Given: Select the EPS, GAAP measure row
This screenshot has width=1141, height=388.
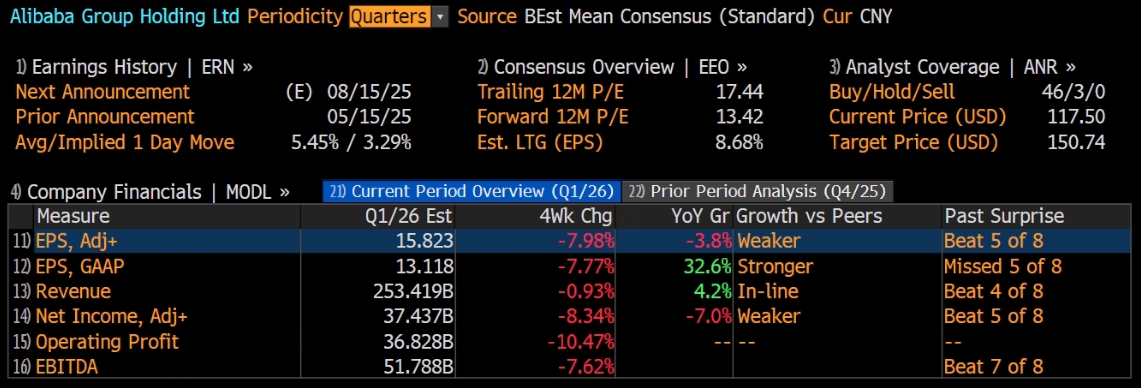Looking at the screenshot, I should [570, 266].
